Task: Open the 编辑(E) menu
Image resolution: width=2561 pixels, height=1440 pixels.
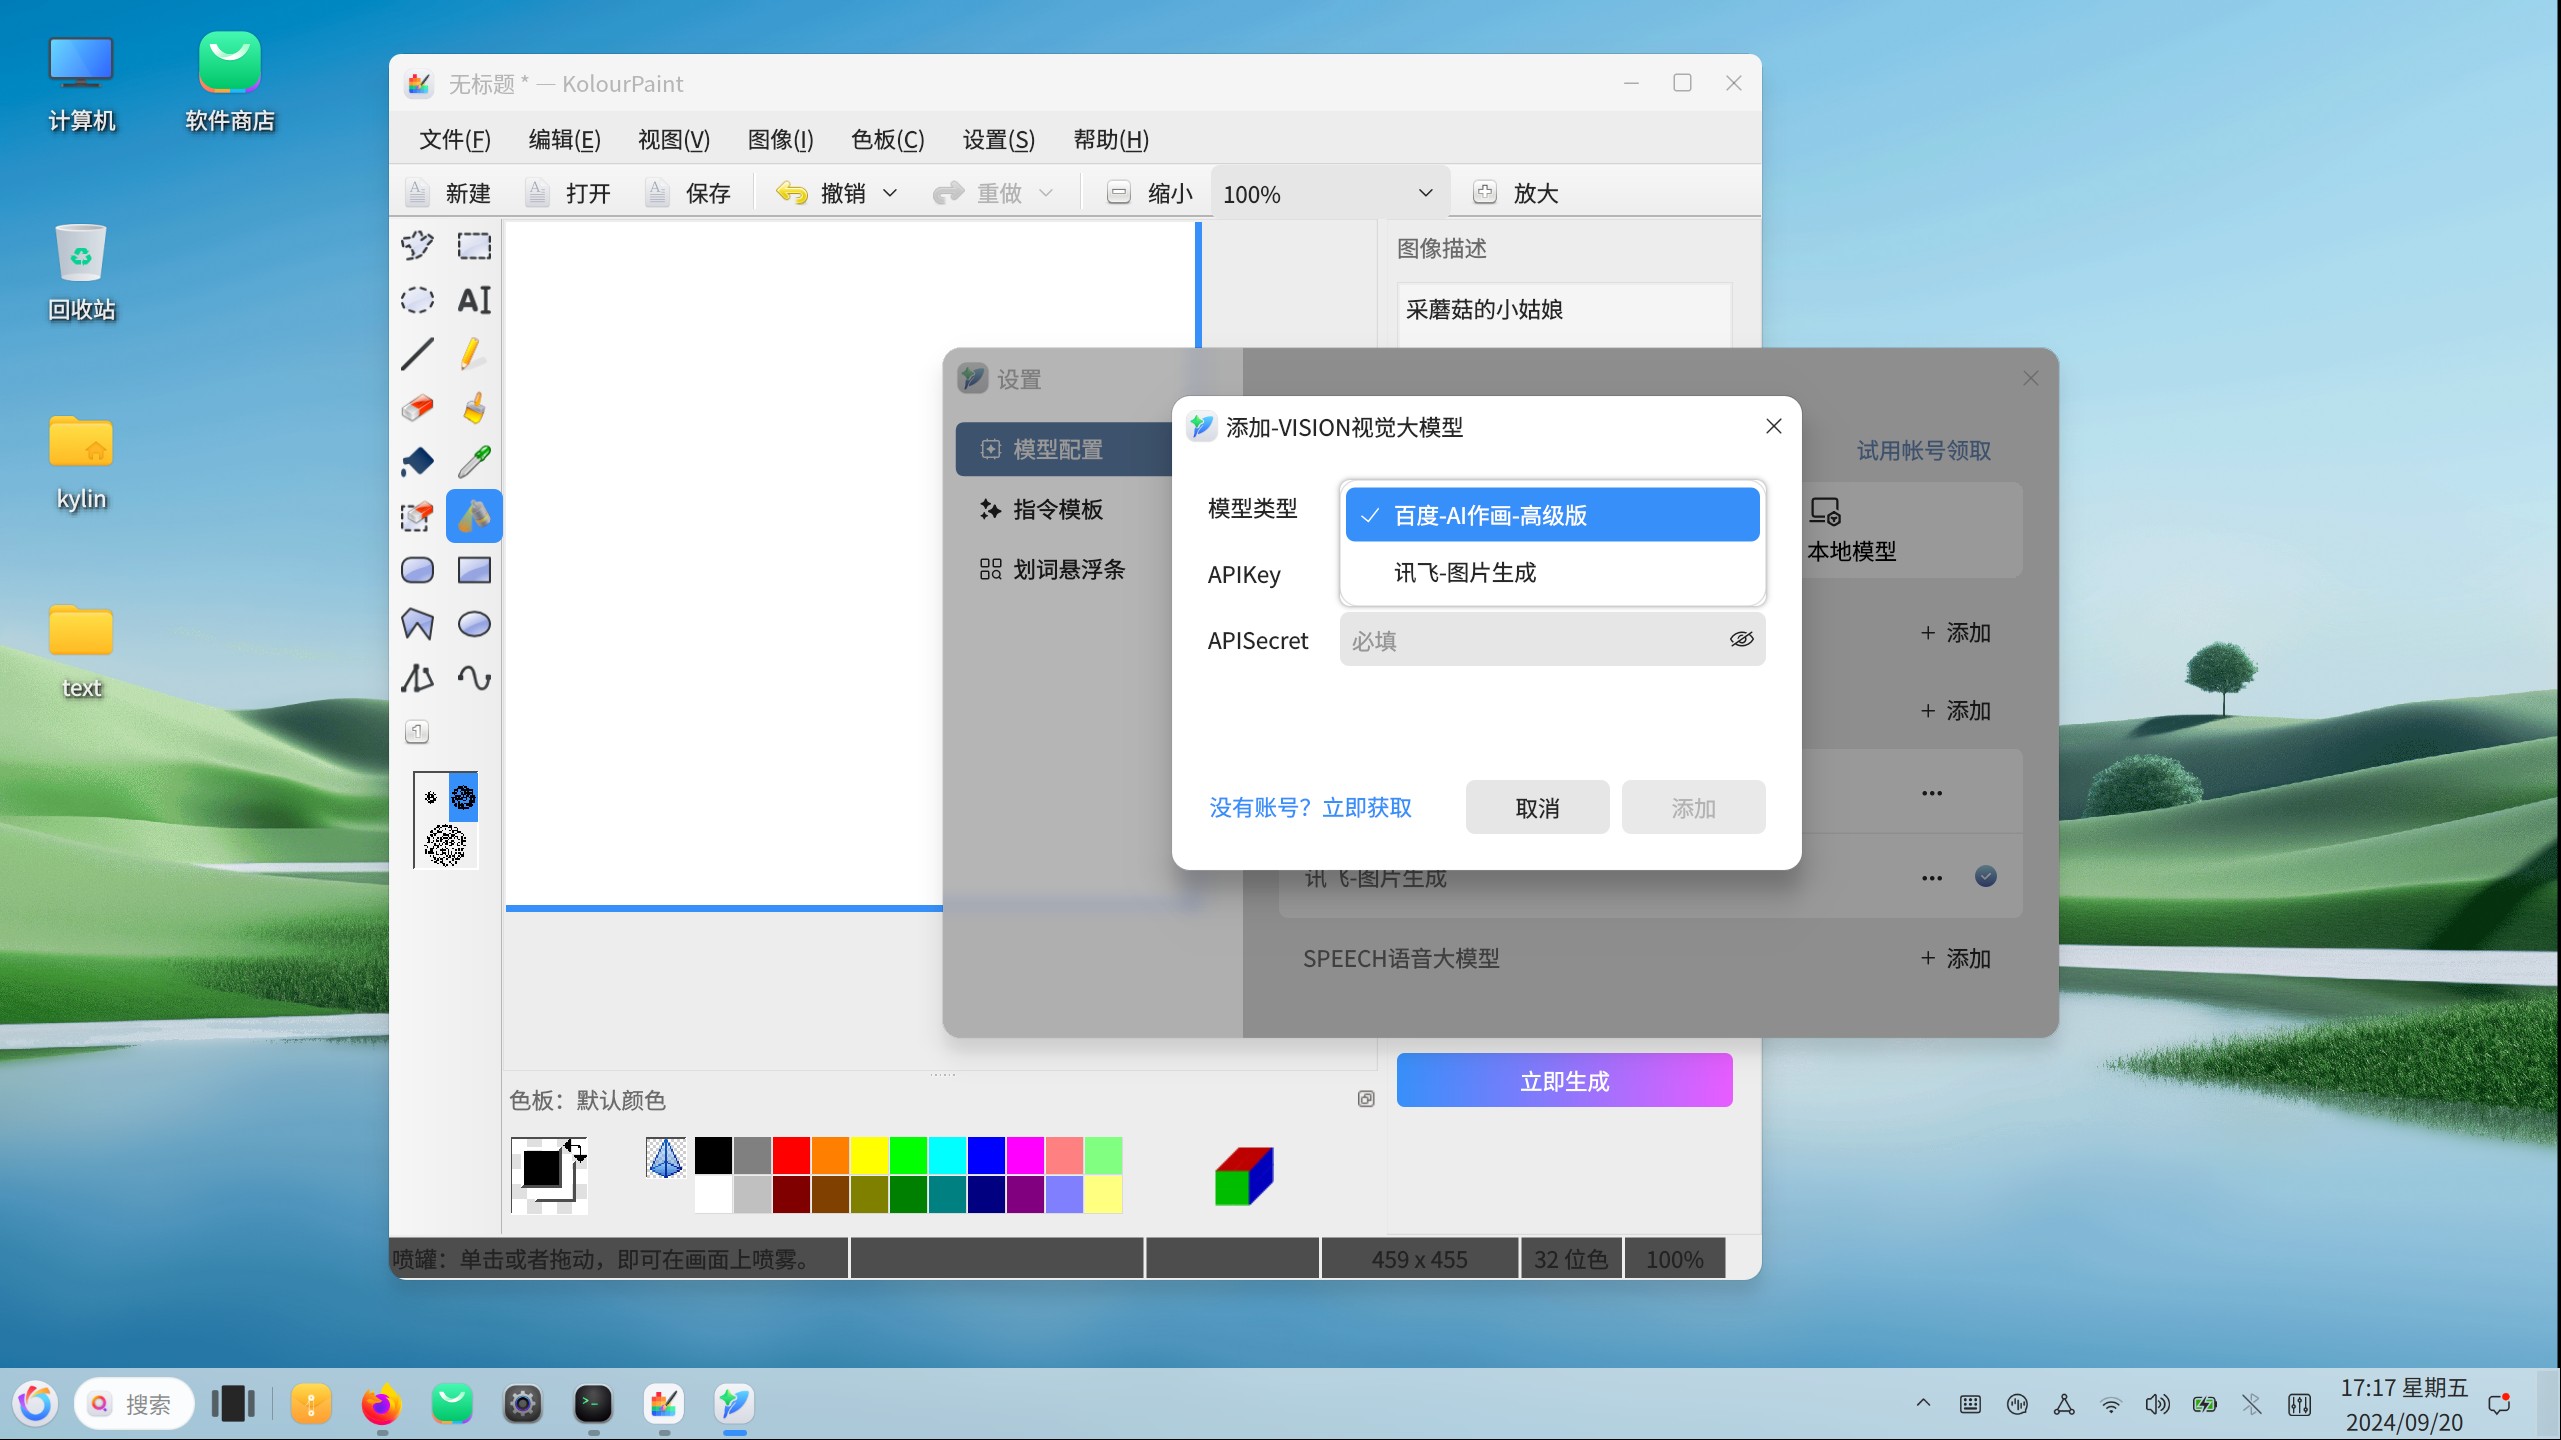Action: [564, 139]
